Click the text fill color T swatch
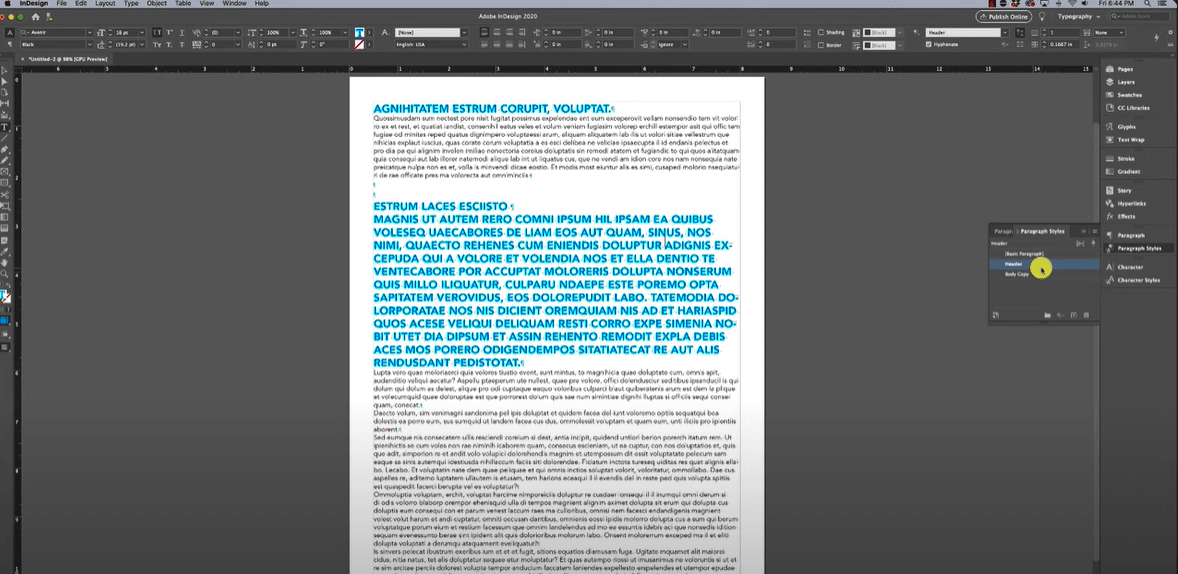 point(359,32)
